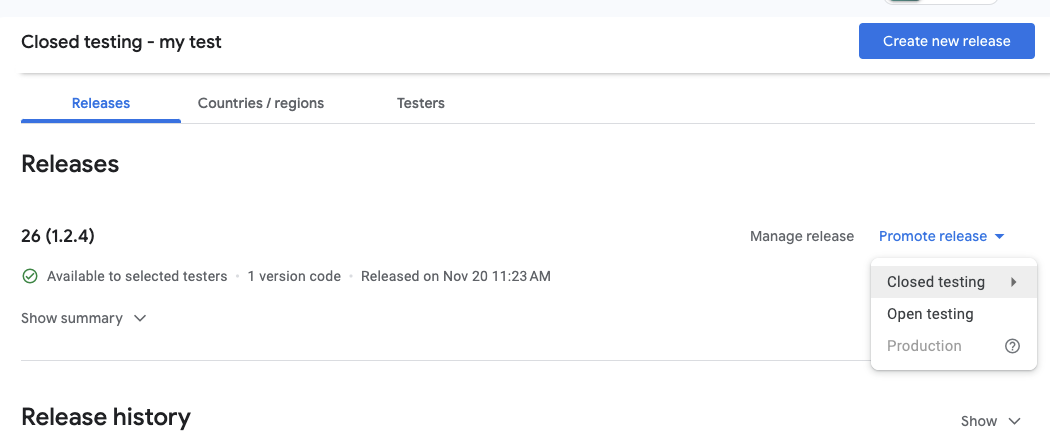This screenshot has height=439, width=1050.
Task: Click the "1 version code" text
Action: (x=294, y=276)
